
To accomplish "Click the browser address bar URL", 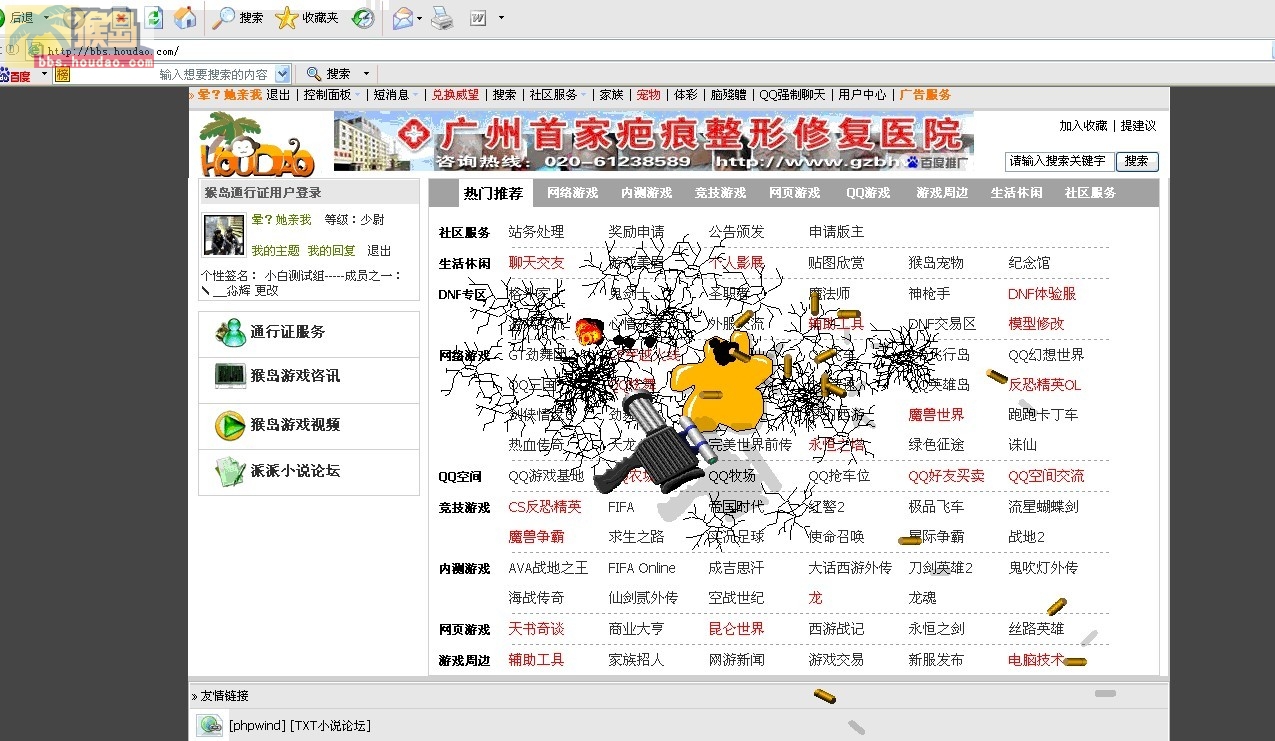I will pos(113,50).
